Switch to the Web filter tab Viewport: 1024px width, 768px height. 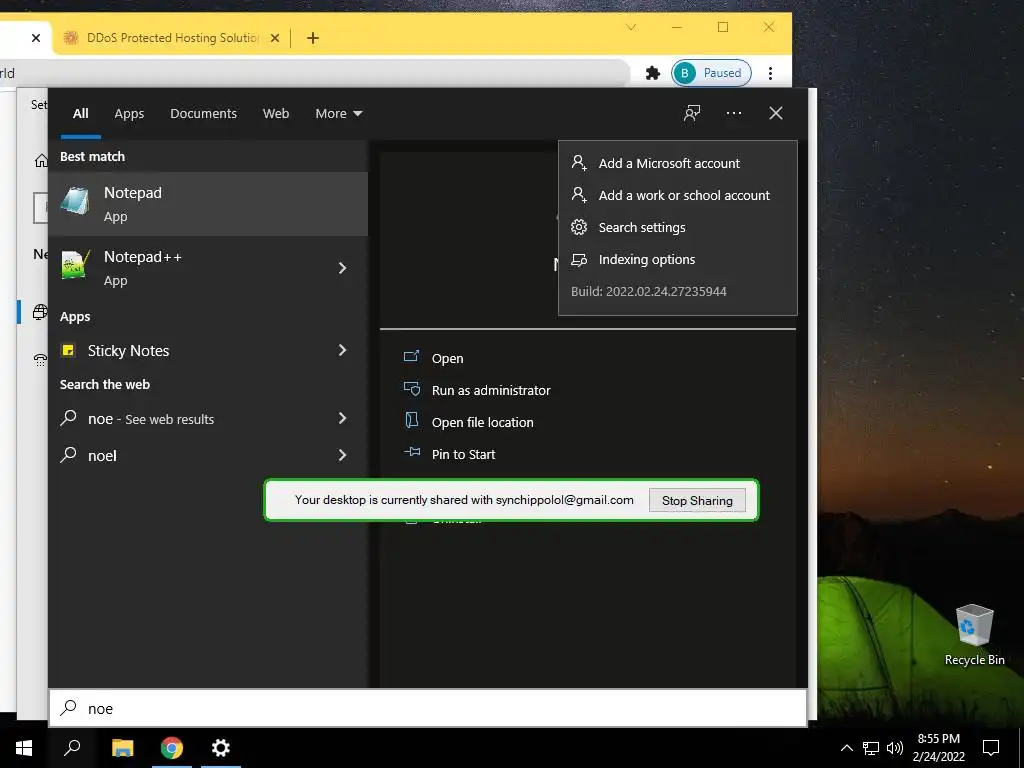click(x=276, y=114)
